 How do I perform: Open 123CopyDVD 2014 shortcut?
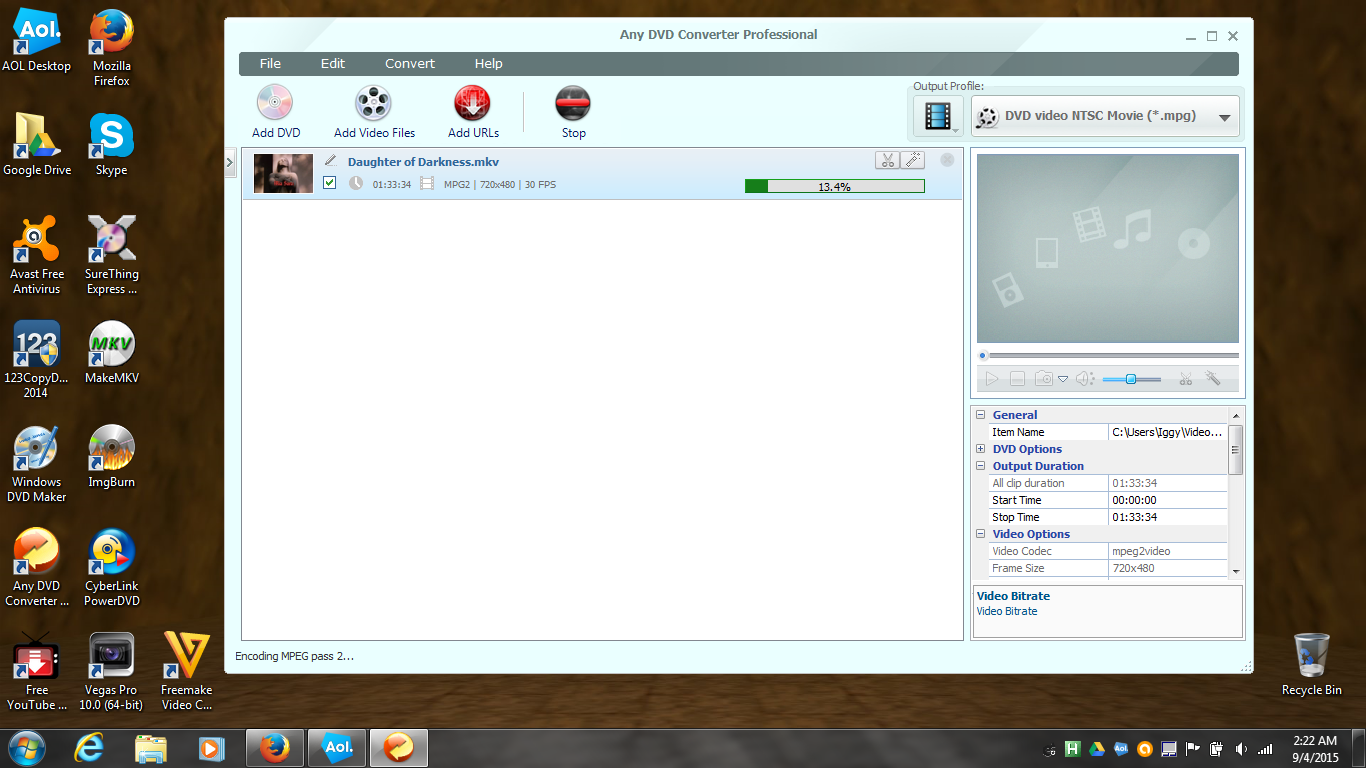pos(36,360)
